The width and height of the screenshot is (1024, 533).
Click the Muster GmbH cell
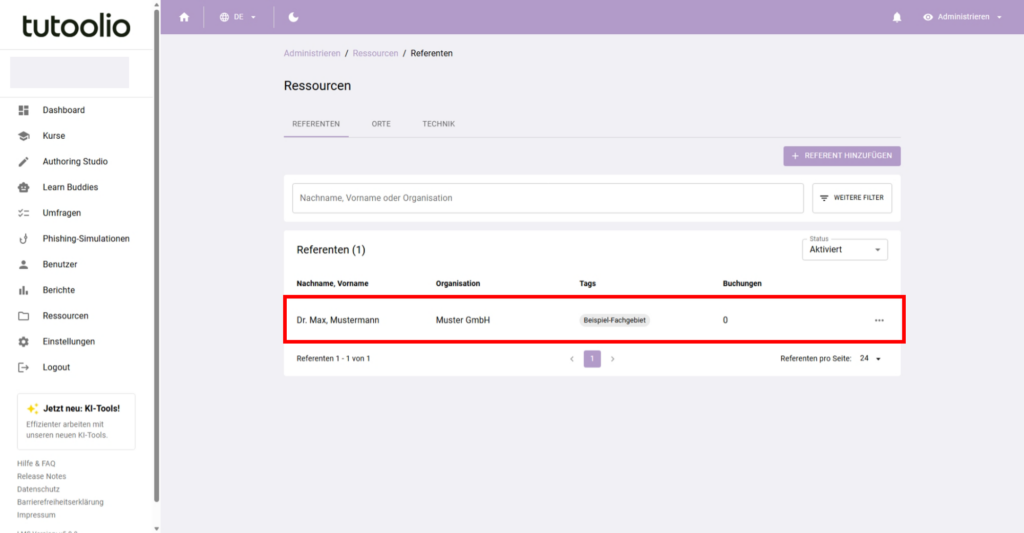click(x=462, y=320)
